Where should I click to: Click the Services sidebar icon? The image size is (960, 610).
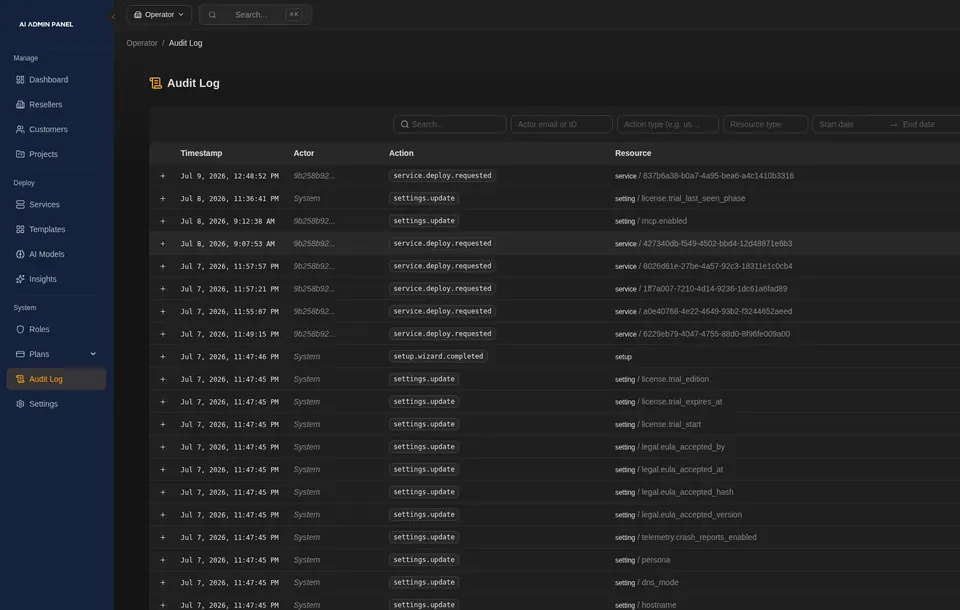pyautogui.click(x=20, y=205)
